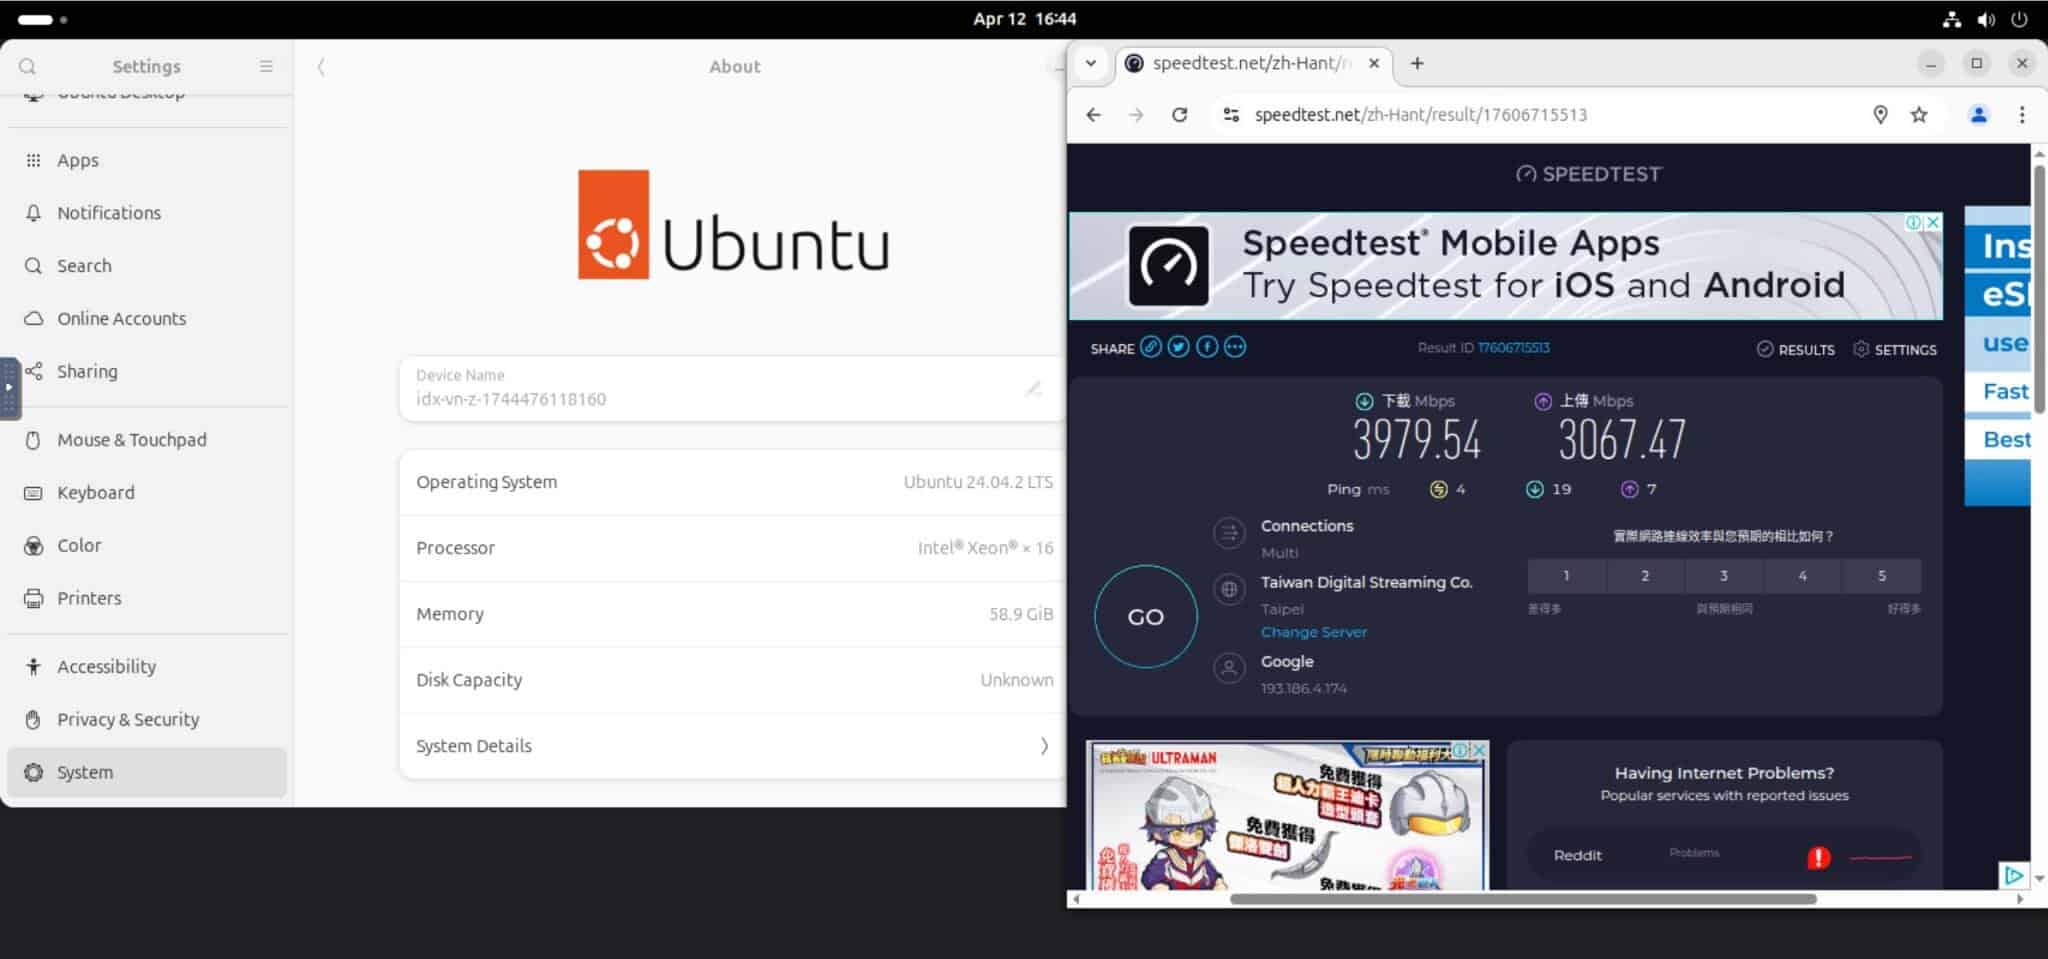Open Printers settings
The image size is (2048, 959).
tap(147, 598)
